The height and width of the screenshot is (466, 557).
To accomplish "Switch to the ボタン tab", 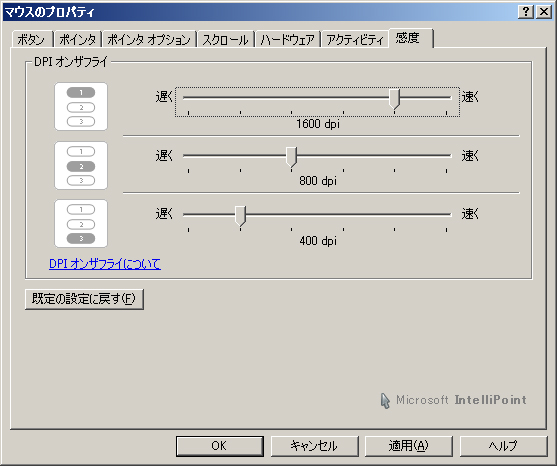I will coord(32,39).
